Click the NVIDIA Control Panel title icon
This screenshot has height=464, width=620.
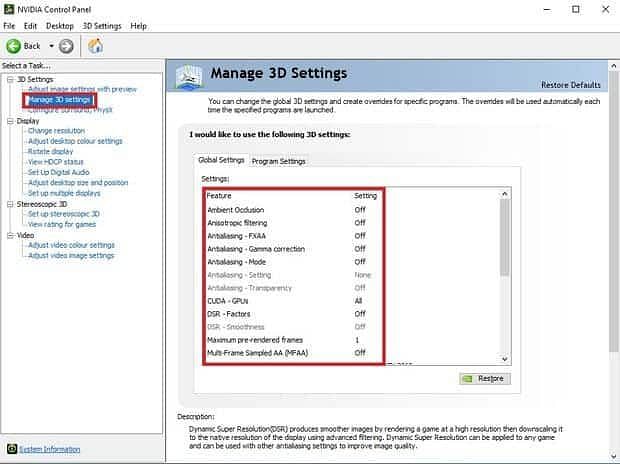coord(9,9)
